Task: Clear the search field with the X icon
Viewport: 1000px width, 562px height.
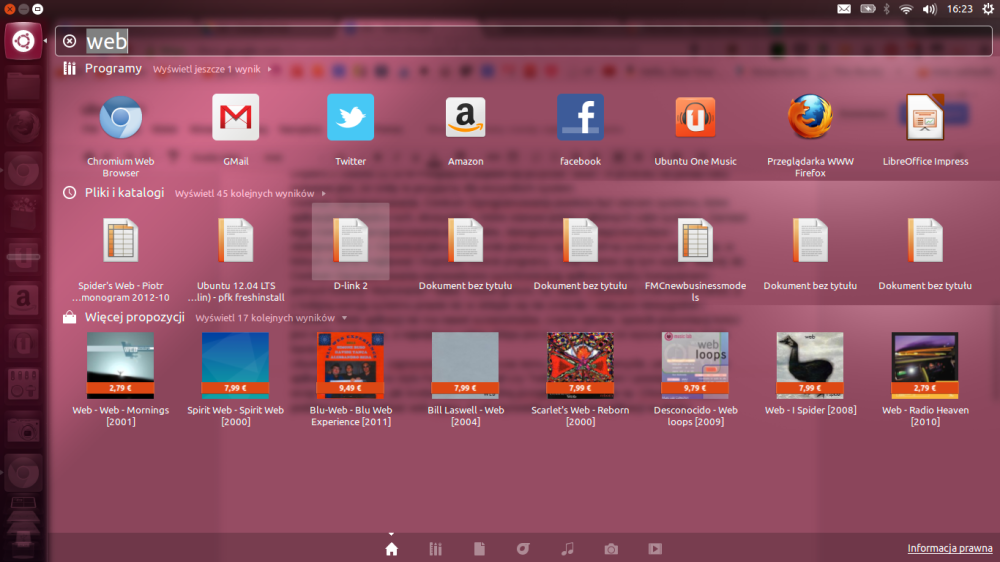Action: click(x=70, y=41)
